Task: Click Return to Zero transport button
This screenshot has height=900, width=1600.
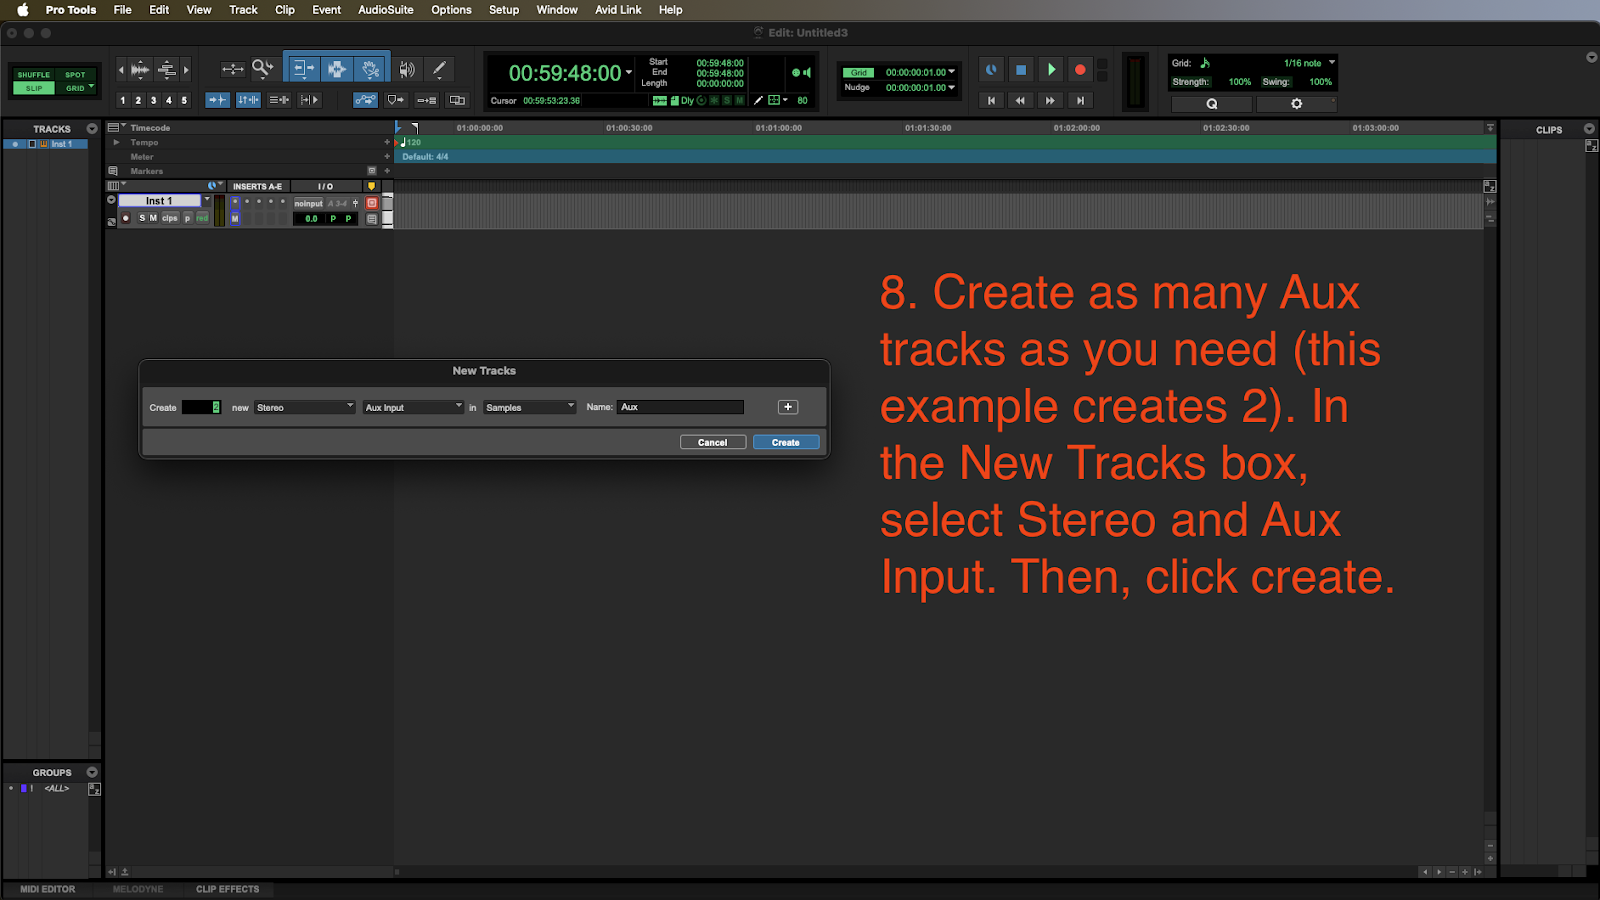Action: pyautogui.click(x=991, y=100)
